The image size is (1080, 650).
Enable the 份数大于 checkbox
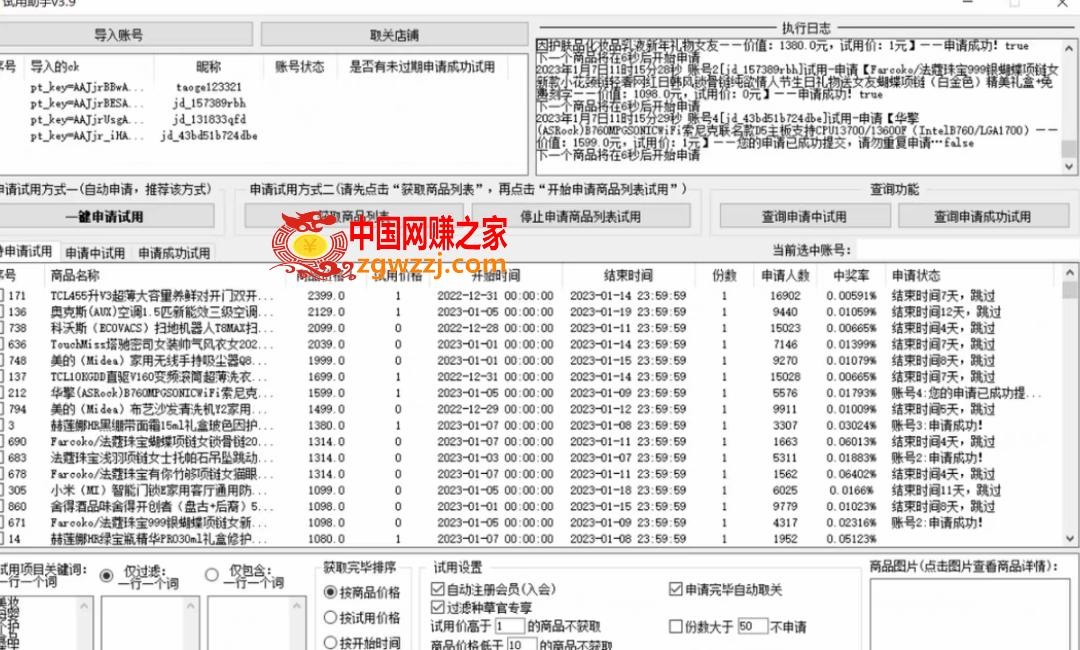676,627
